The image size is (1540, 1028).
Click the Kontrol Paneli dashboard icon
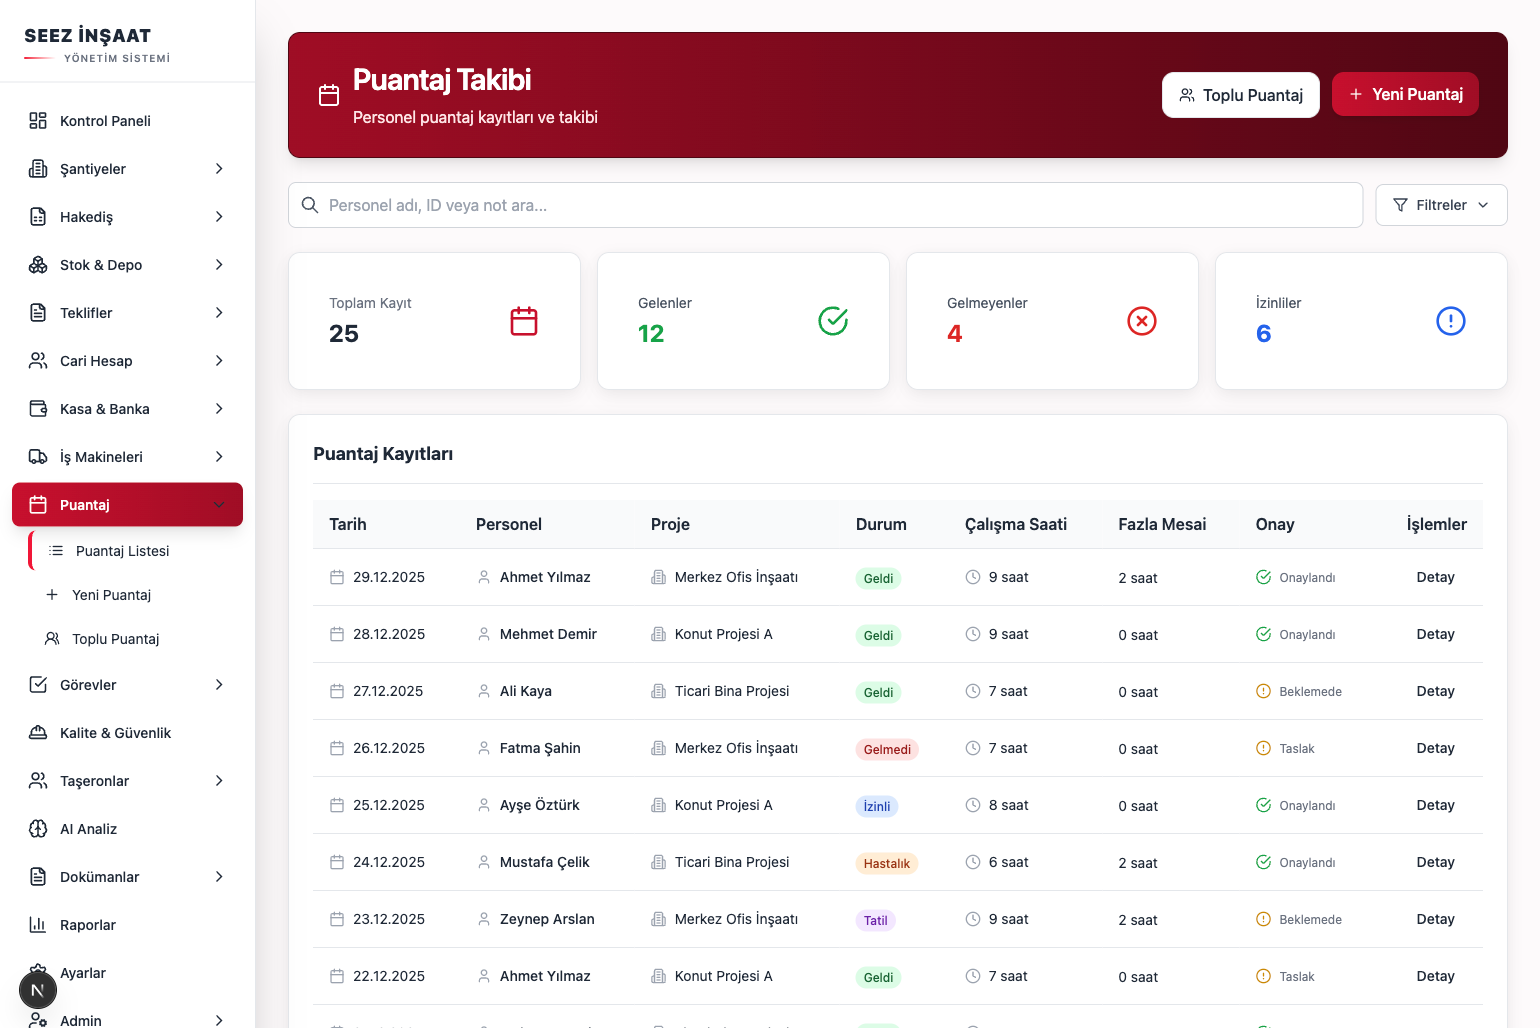point(38,121)
